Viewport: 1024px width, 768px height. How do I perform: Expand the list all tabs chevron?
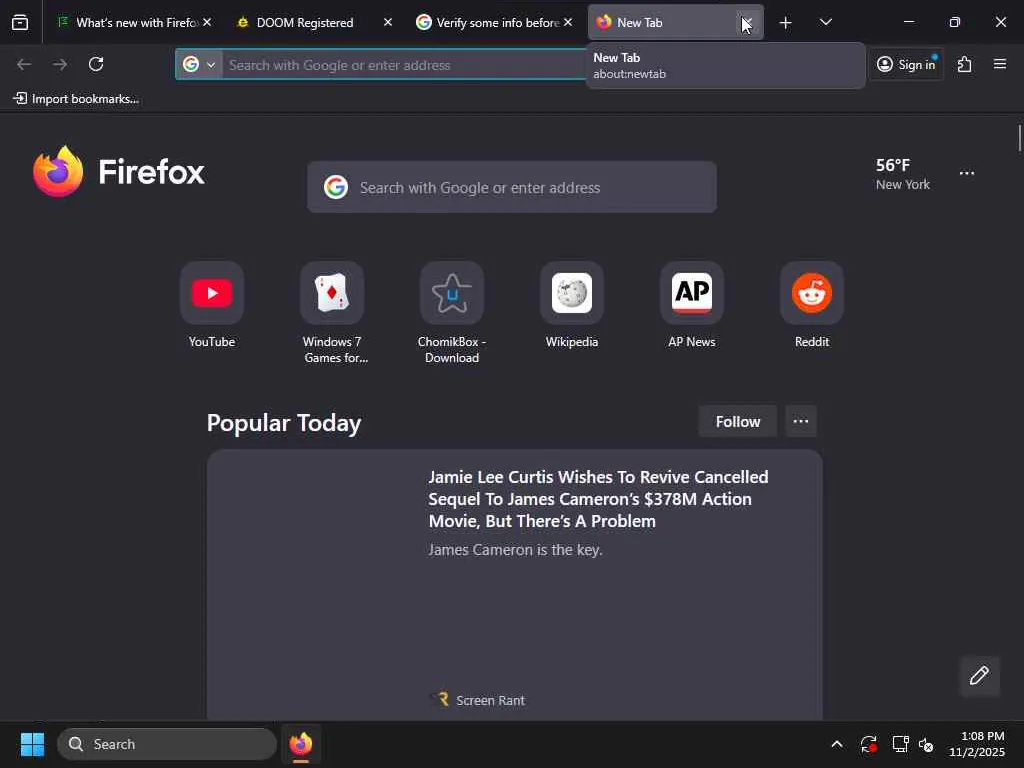pos(825,23)
